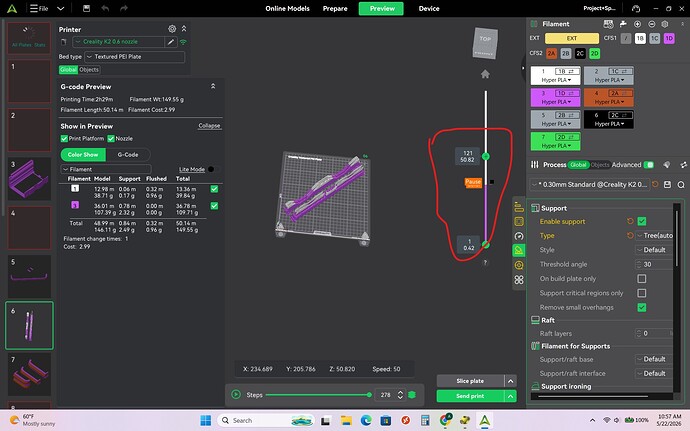Open the Creality K2 0.6 nozzle printer dropdown

[x=119, y=42]
